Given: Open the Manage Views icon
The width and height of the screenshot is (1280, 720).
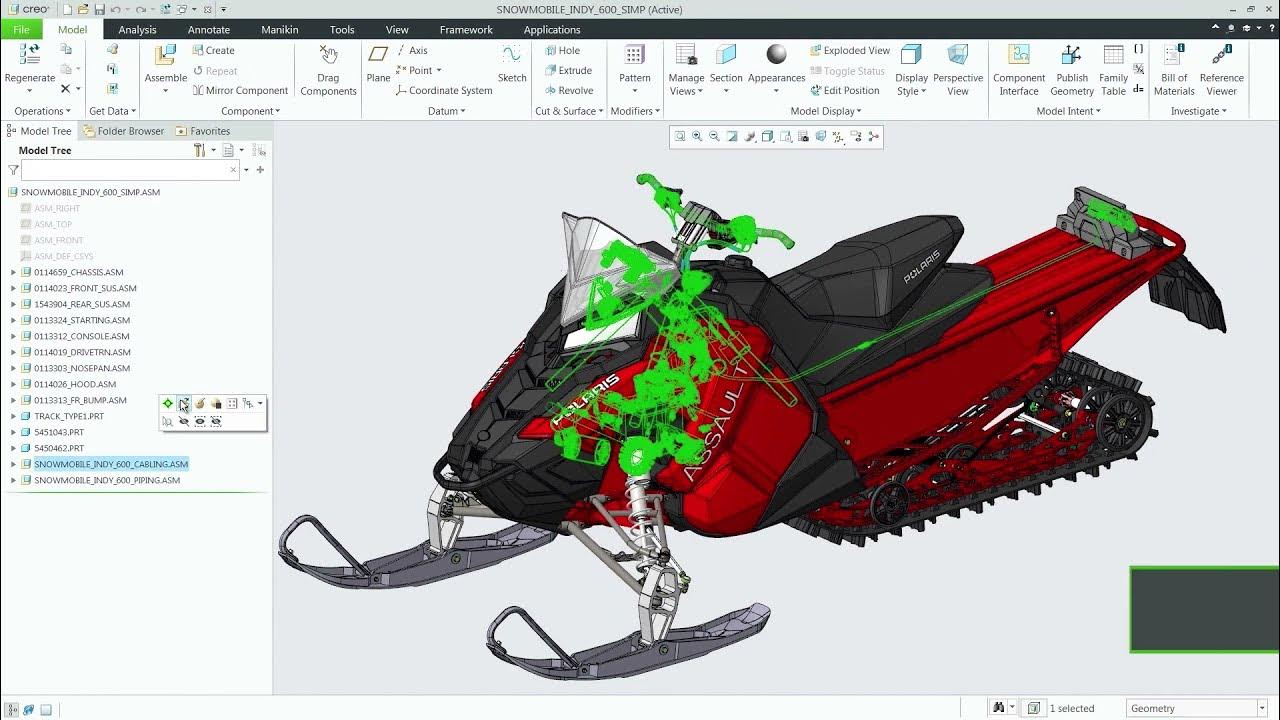Looking at the screenshot, I should pos(686,54).
